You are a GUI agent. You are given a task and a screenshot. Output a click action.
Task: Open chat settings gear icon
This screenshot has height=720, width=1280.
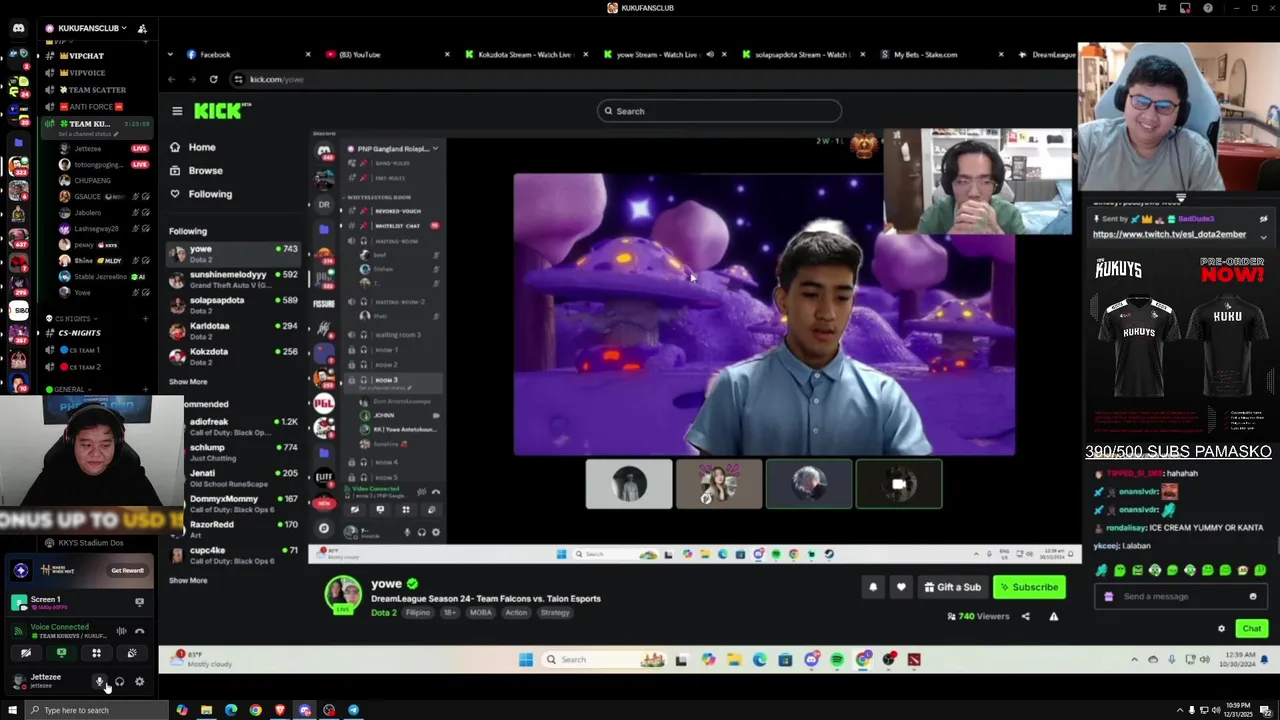tap(1221, 629)
